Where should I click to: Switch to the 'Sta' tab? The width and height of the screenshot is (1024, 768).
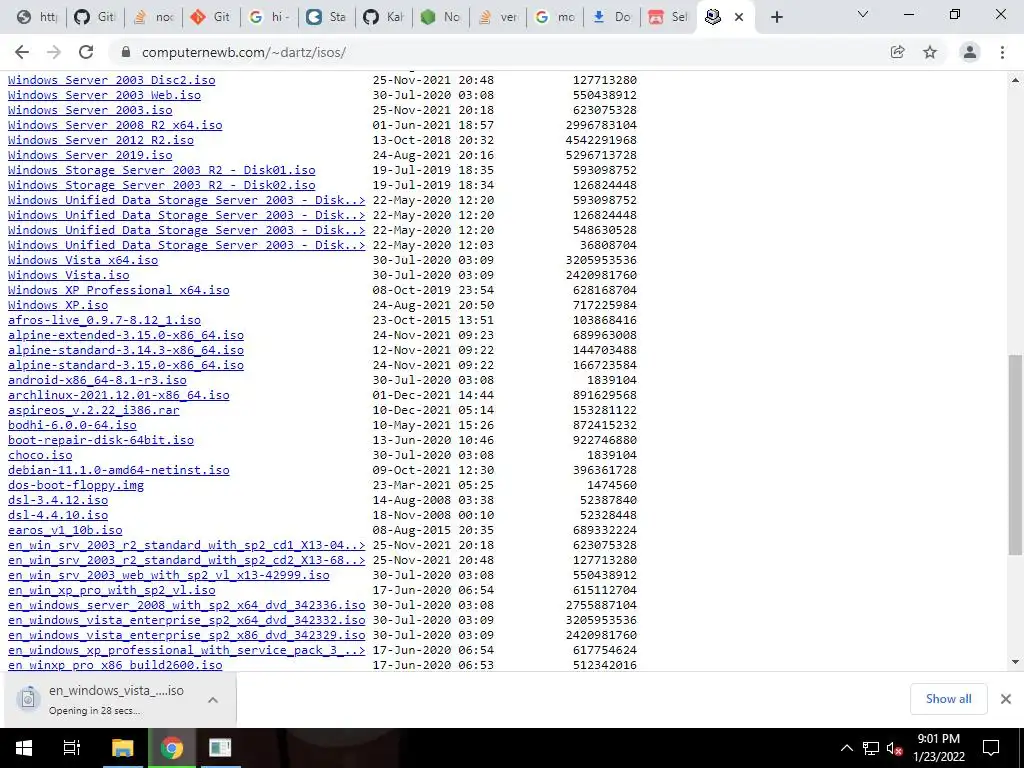tap(326, 17)
